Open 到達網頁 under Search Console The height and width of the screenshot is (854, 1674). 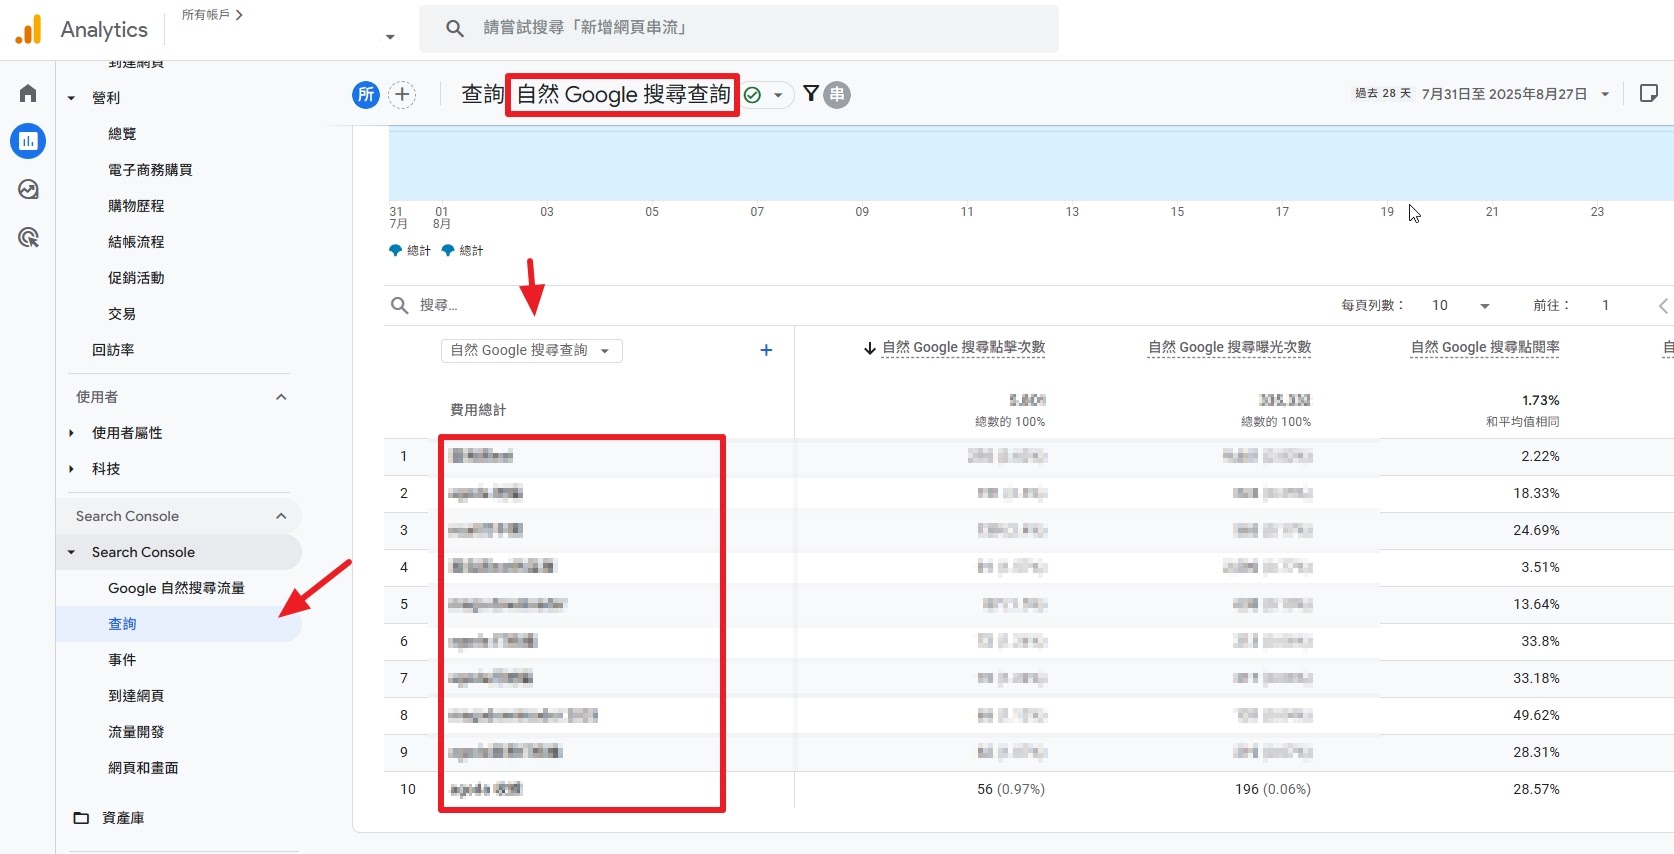(136, 696)
